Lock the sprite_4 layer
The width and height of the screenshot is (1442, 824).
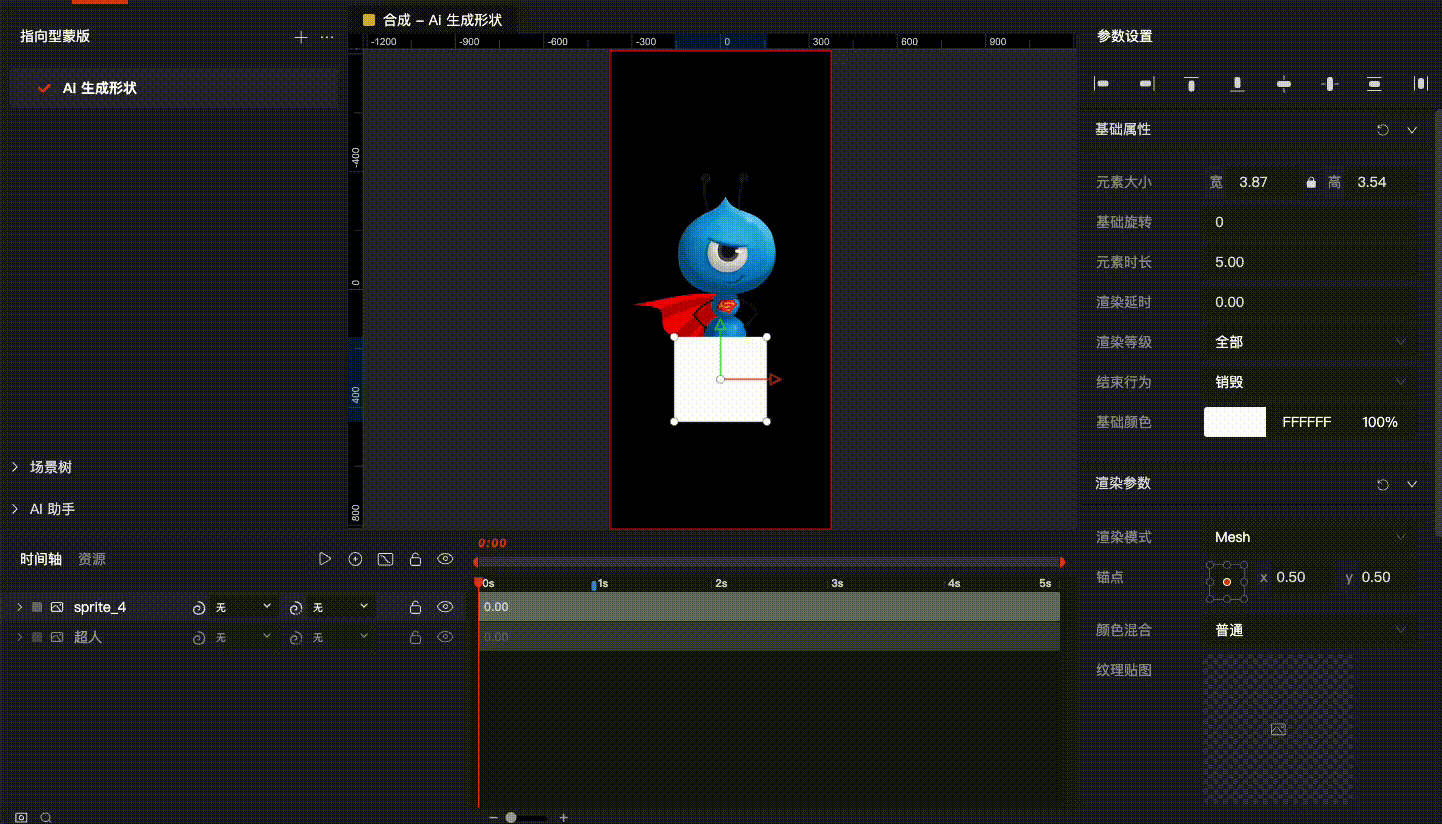point(415,607)
